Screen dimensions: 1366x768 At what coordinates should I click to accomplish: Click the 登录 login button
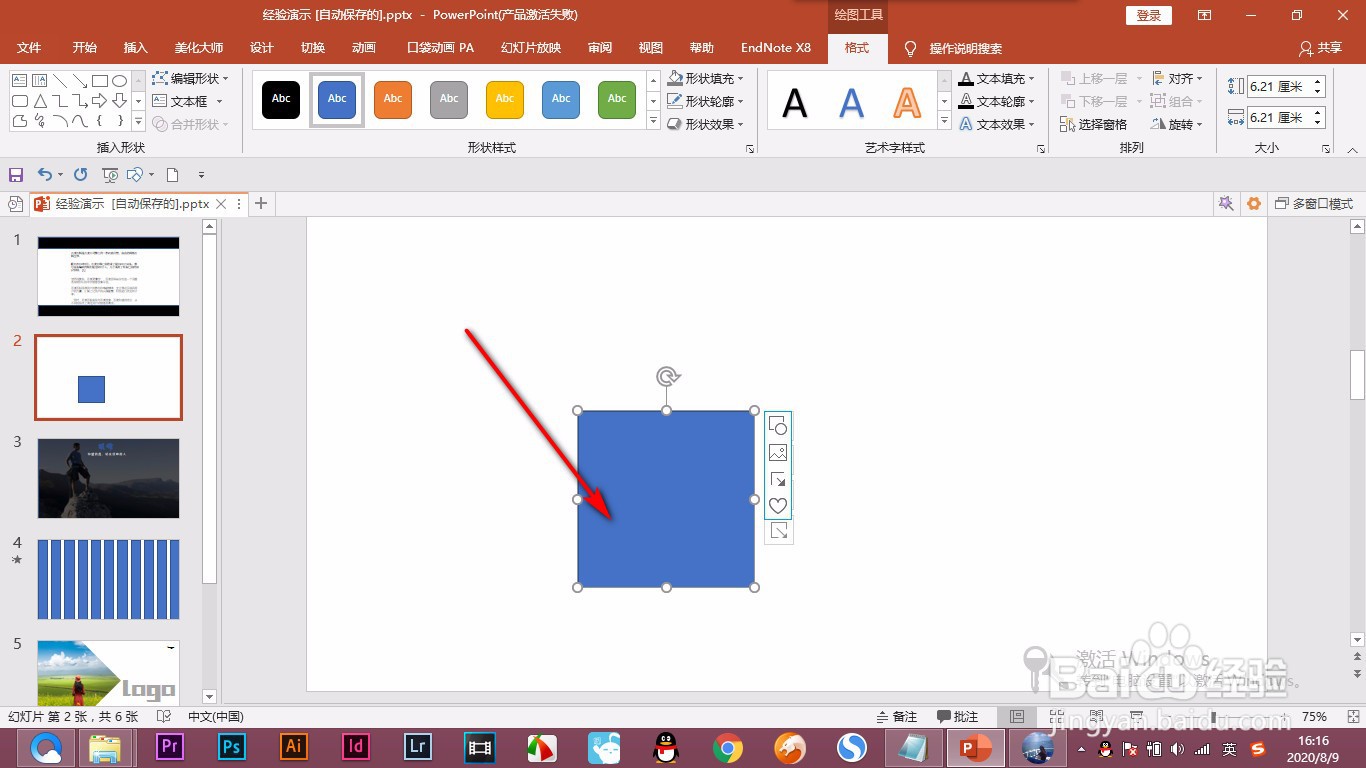(1148, 15)
